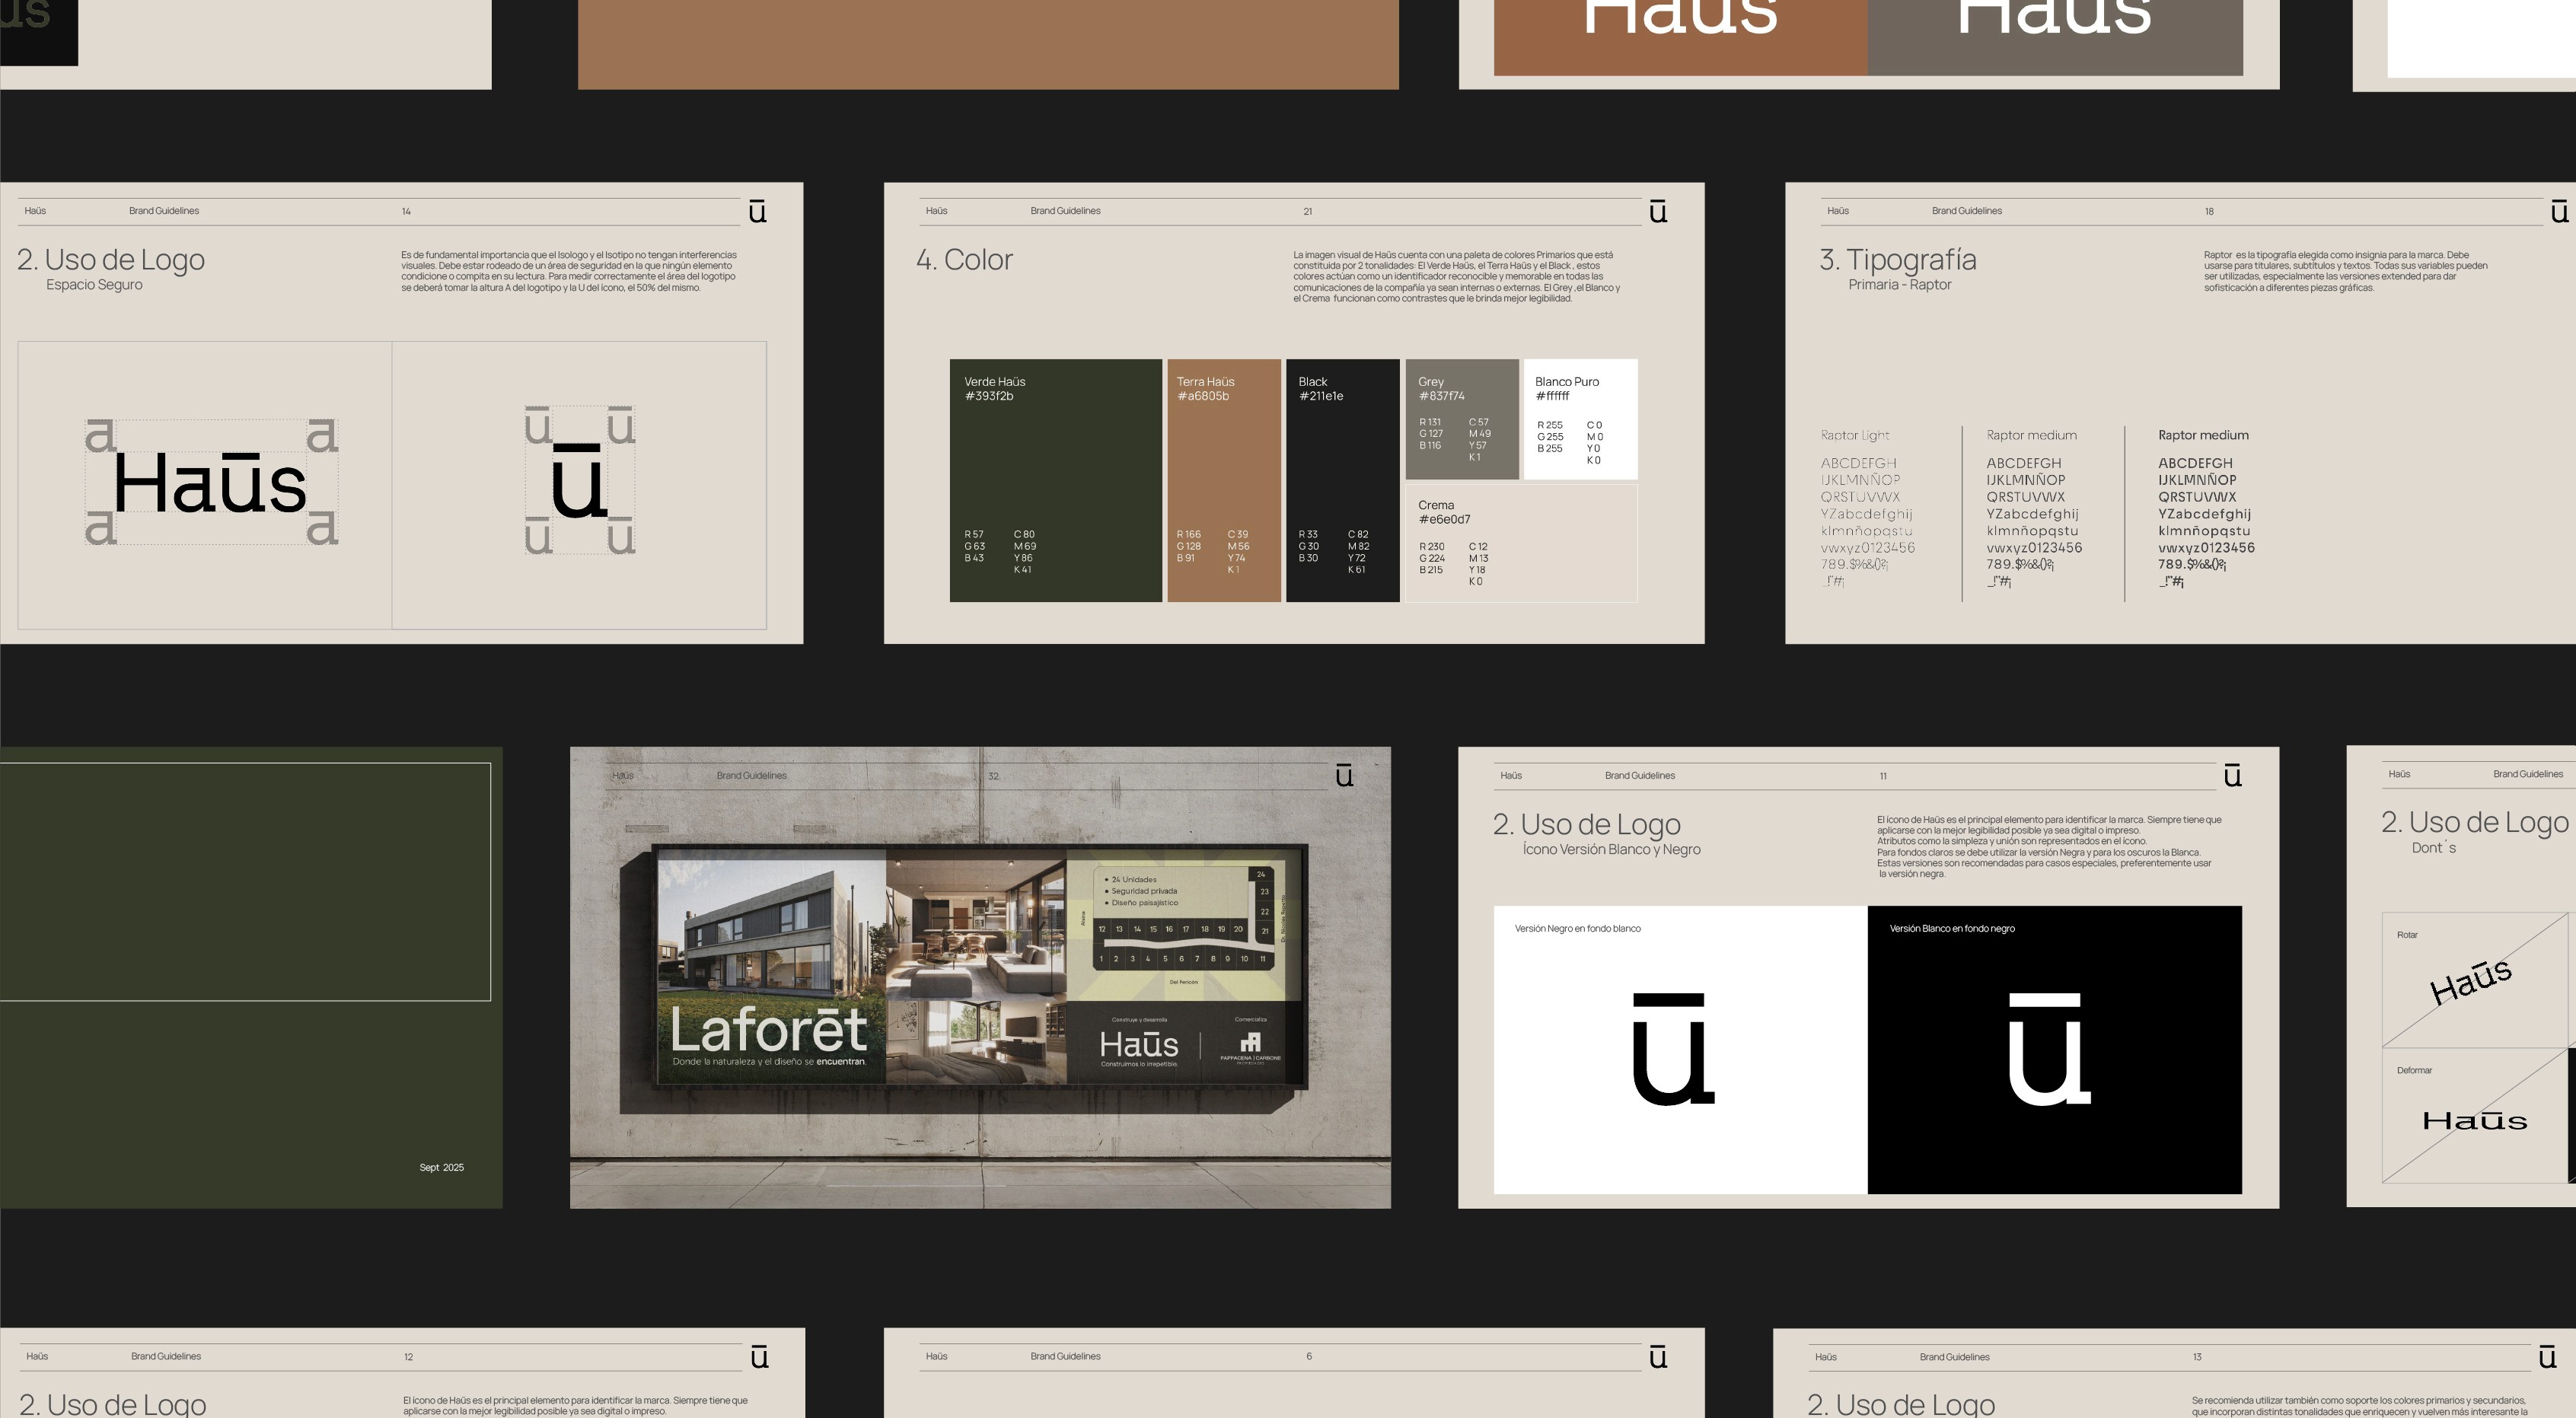The height and width of the screenshot is (1418, 2576).
Task: Click the ū icon on page 13 header
Action: 2547,1357
